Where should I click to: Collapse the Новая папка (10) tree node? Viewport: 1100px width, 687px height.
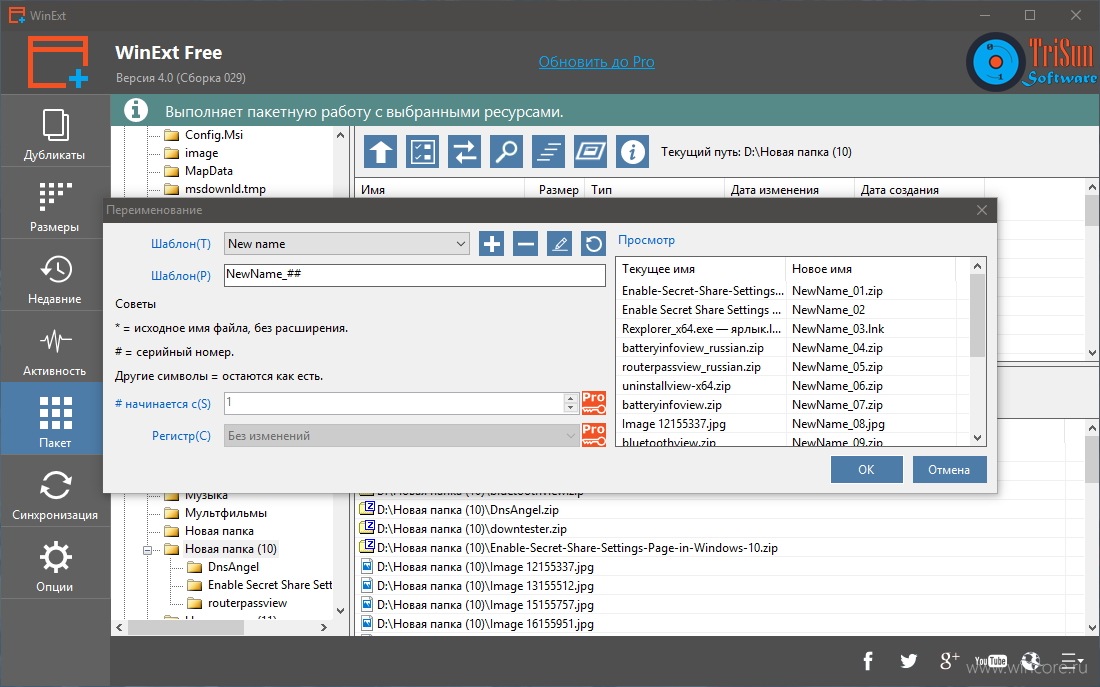148,549
